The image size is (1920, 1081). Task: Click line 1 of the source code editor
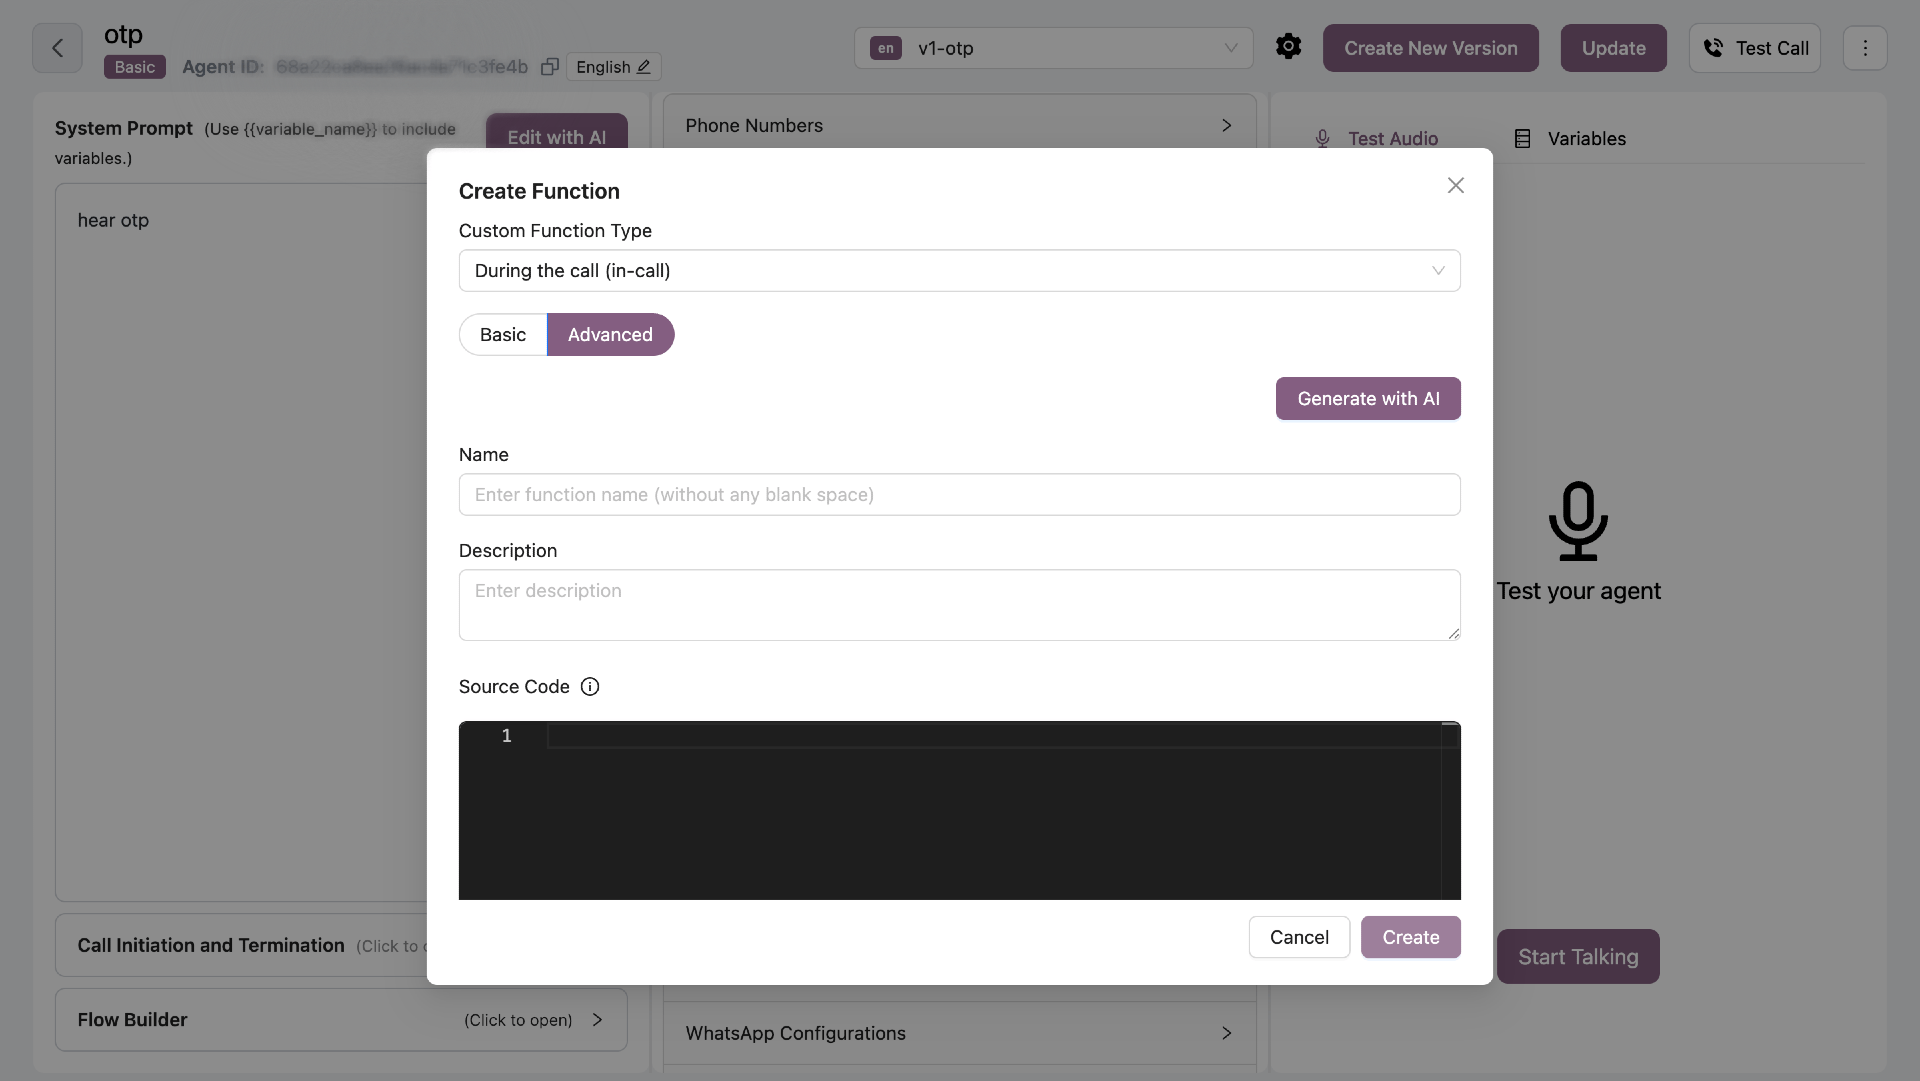pyautogui.click(x=993, y=736)
